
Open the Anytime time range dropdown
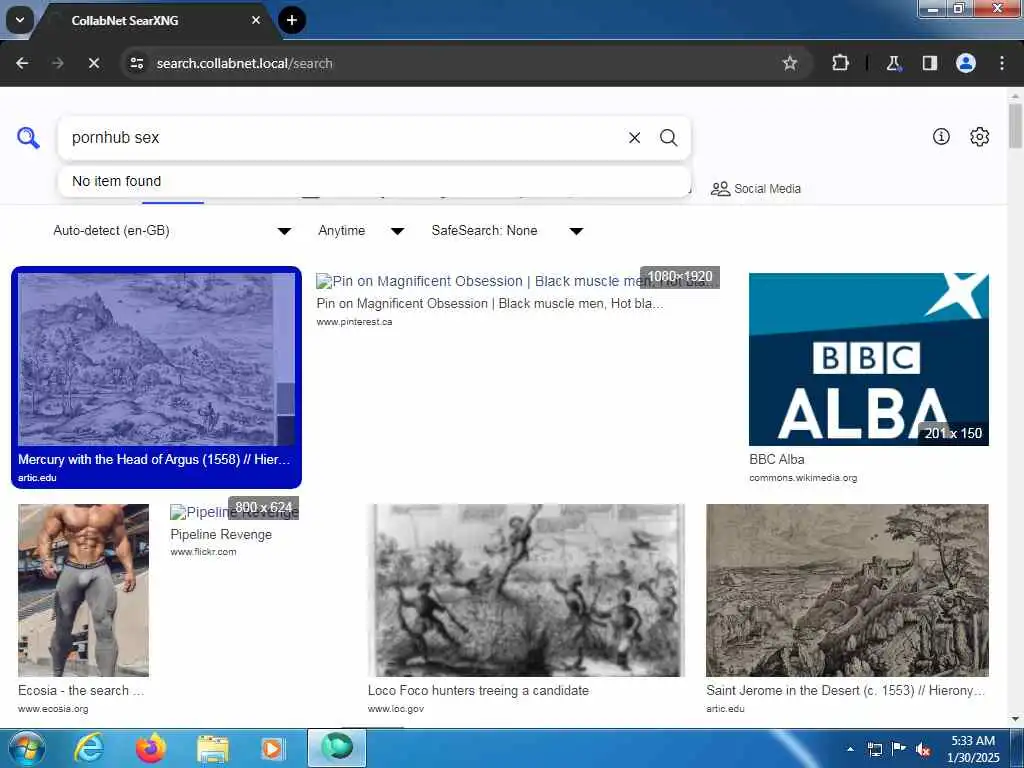(x=360, y=231)
